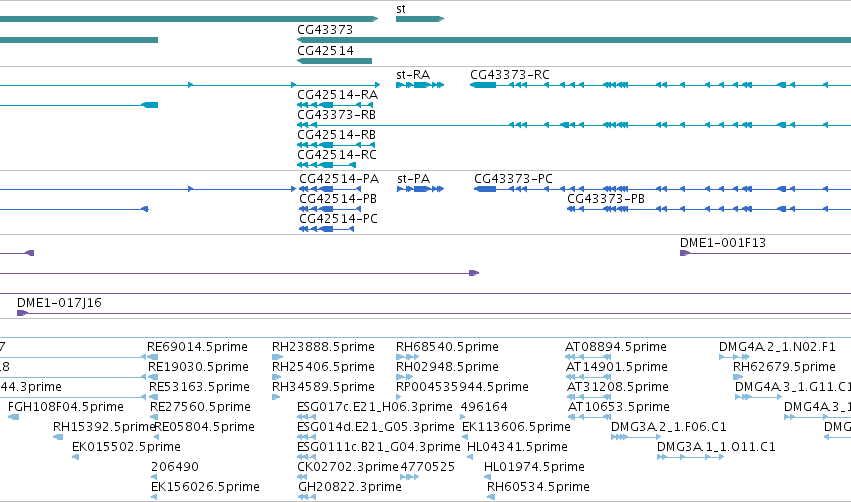The height and width of the screenshot is (502, 851).
Task: Click RH25406.5prime EST label
Action: [323, 367]
